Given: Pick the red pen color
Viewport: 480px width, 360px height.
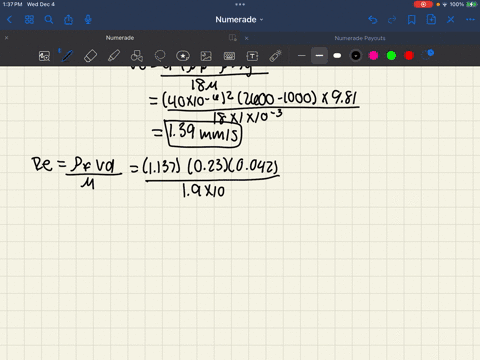Looking at the screenshot, I should (409, 56).
